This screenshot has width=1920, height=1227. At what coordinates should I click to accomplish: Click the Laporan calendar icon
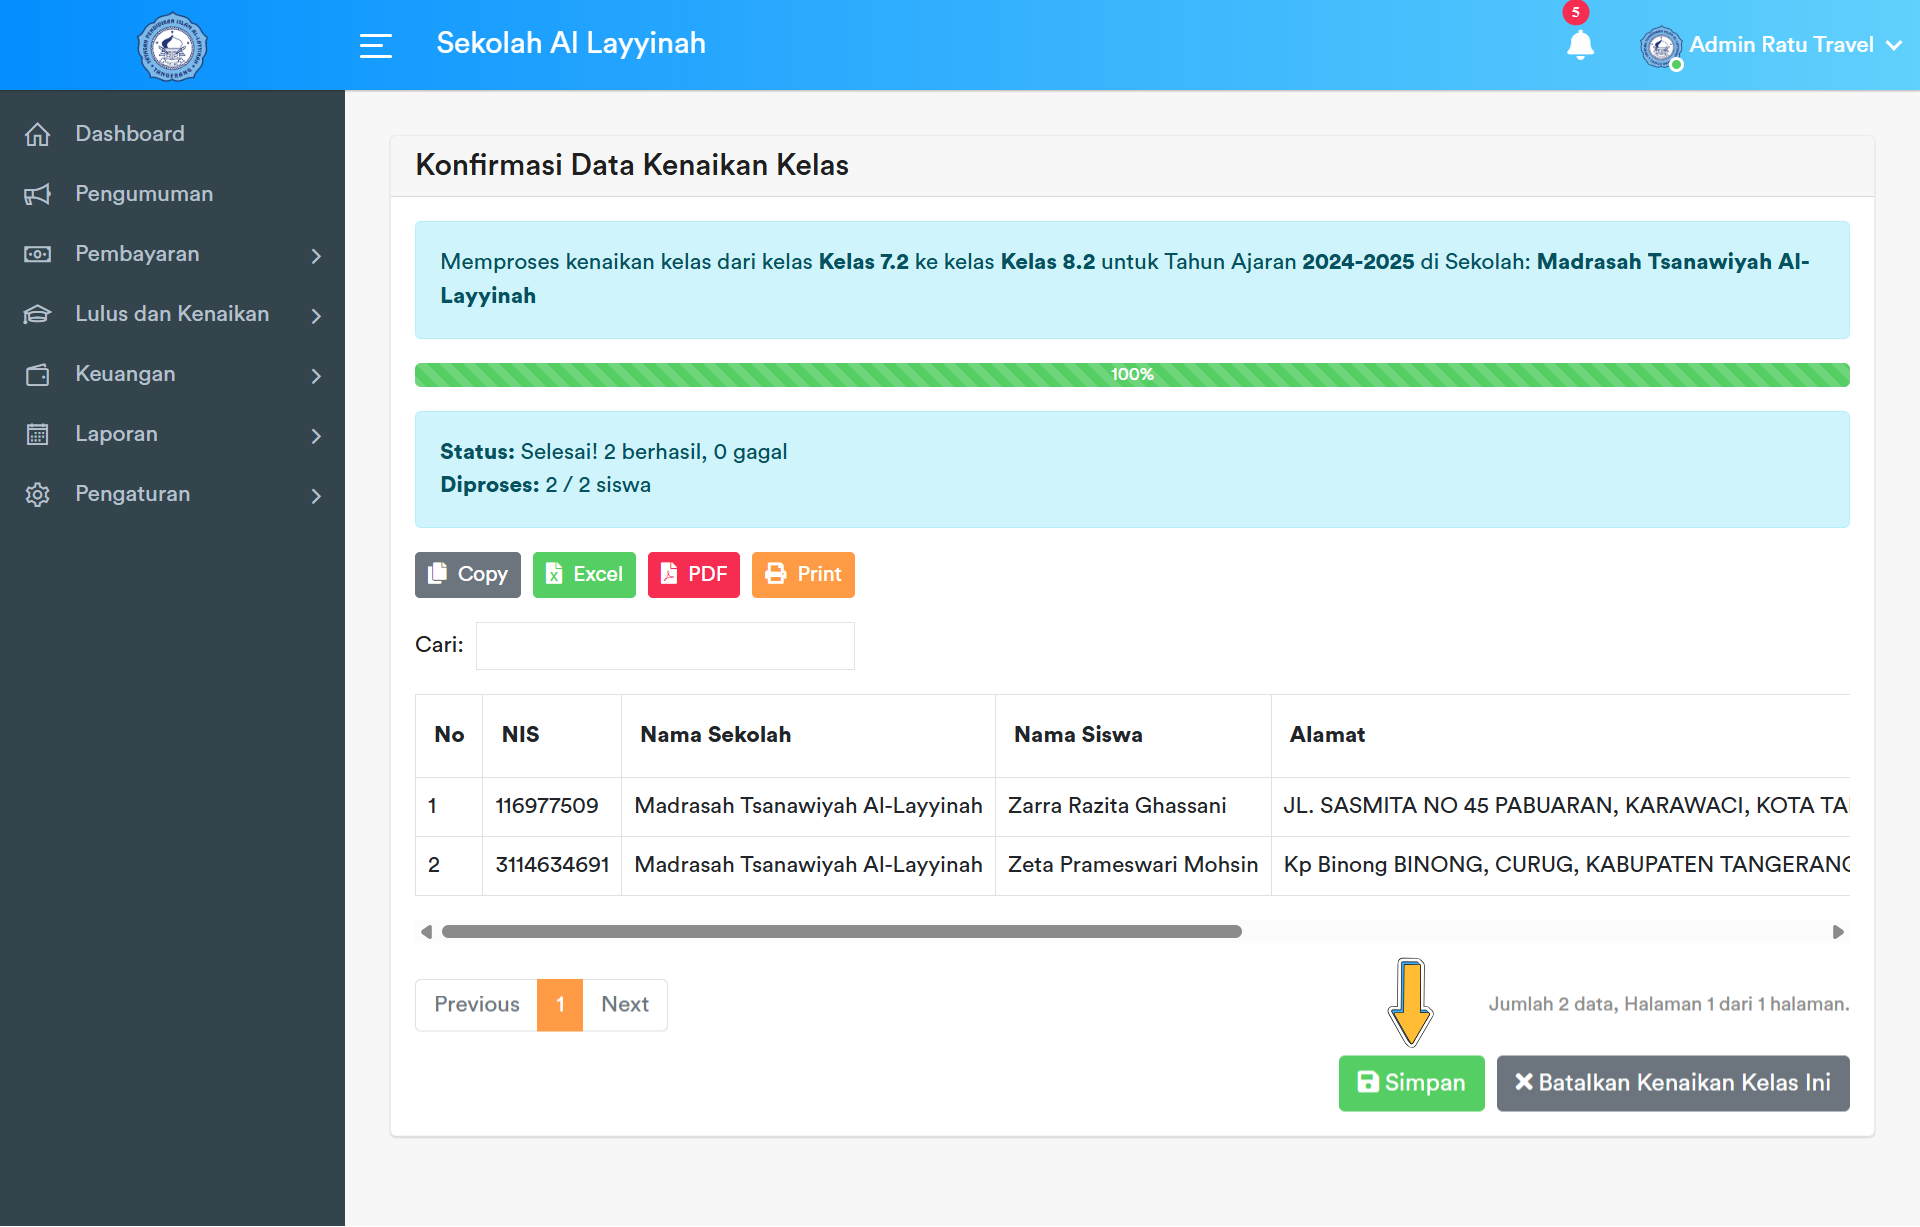pyautogui.click(x=37, y=434)
